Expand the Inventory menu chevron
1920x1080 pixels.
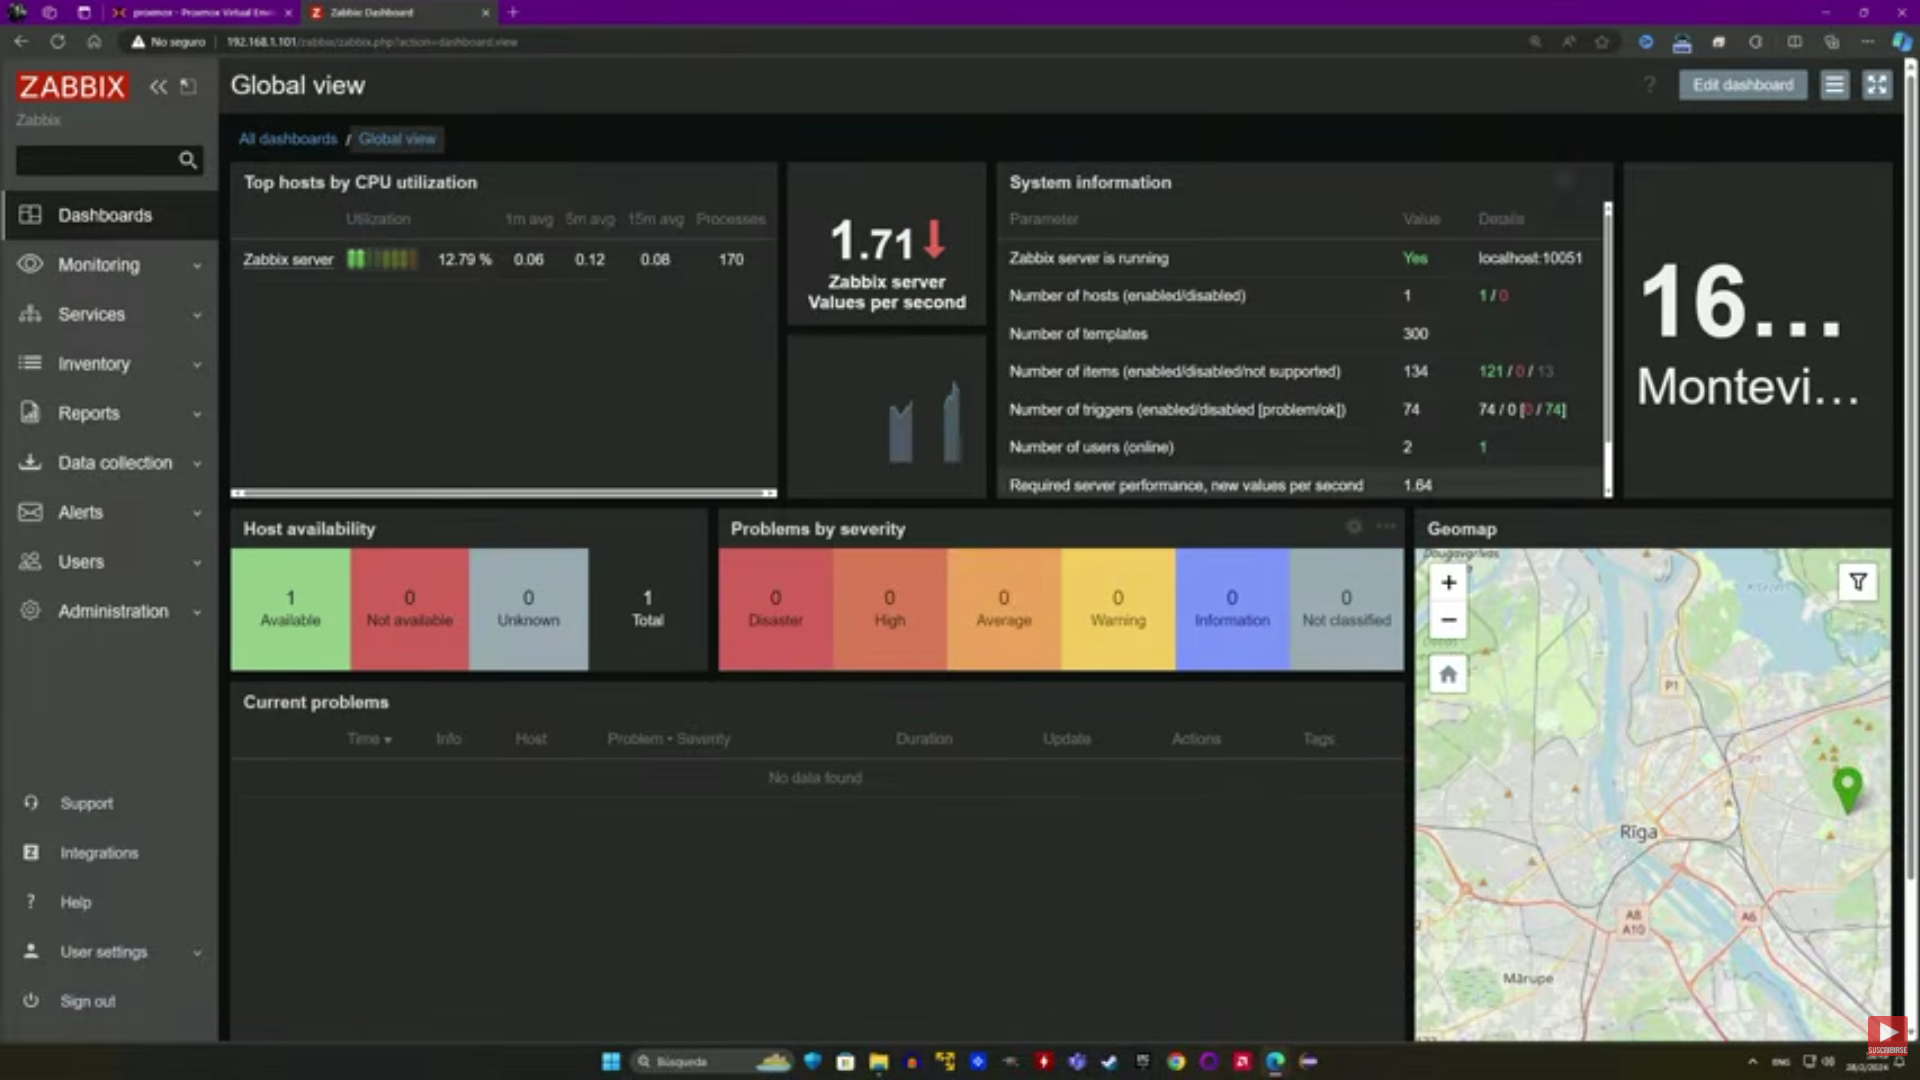click(x=197, y=365)
